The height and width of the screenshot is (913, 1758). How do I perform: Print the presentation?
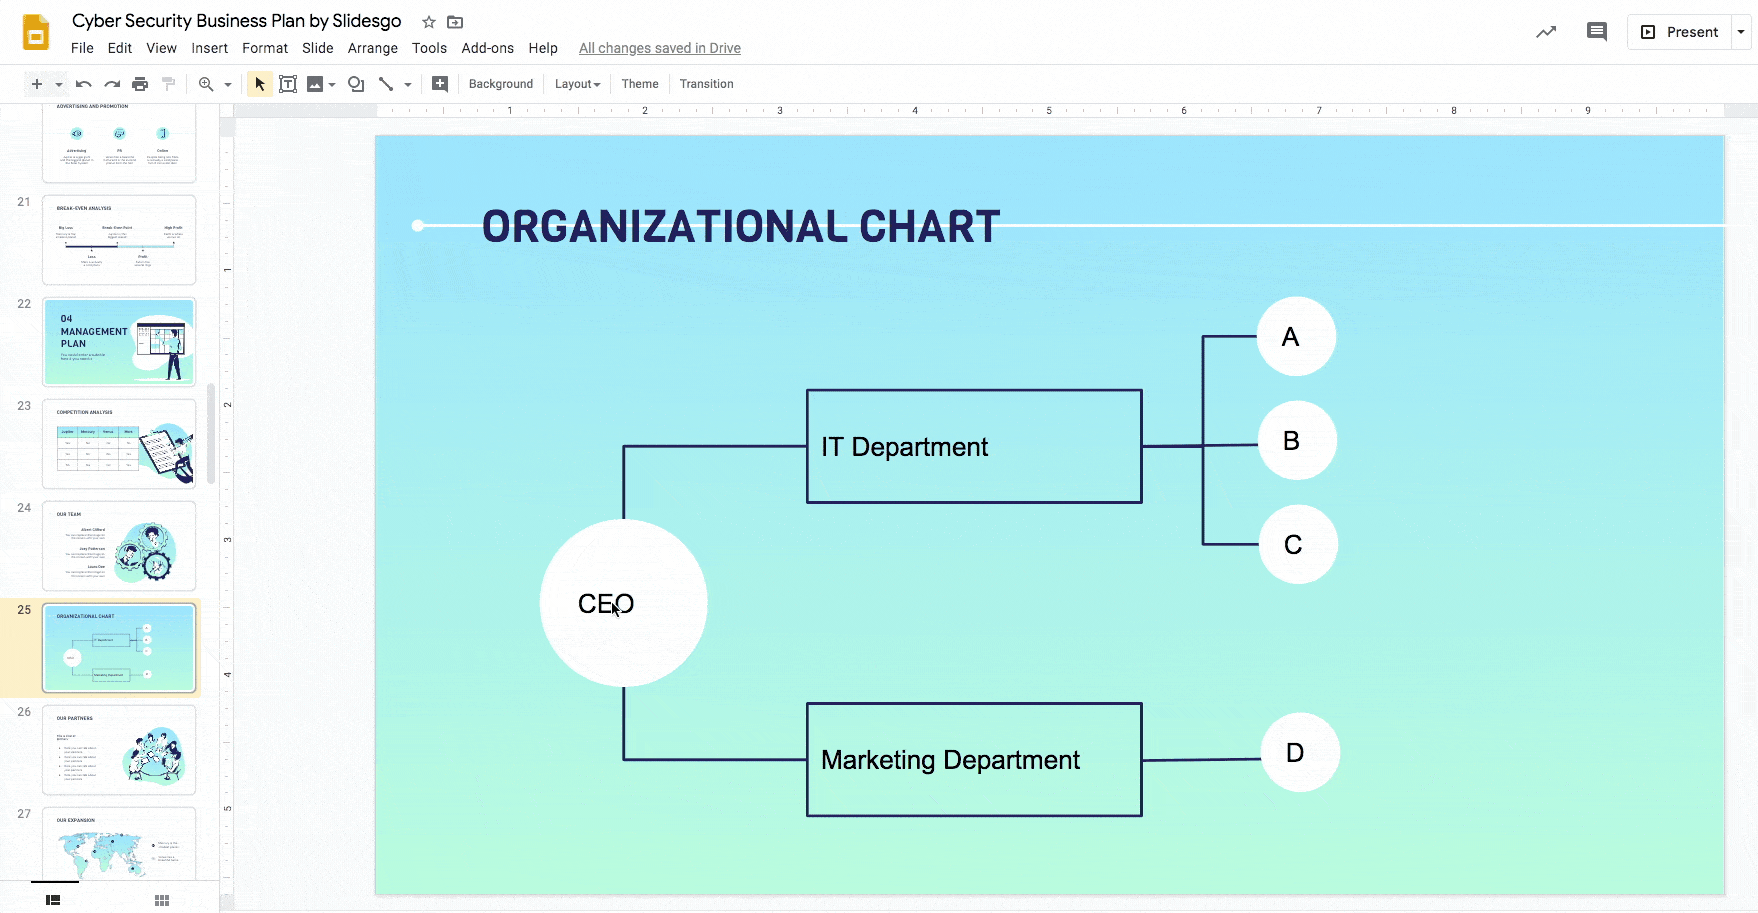(x=140, y=84)
